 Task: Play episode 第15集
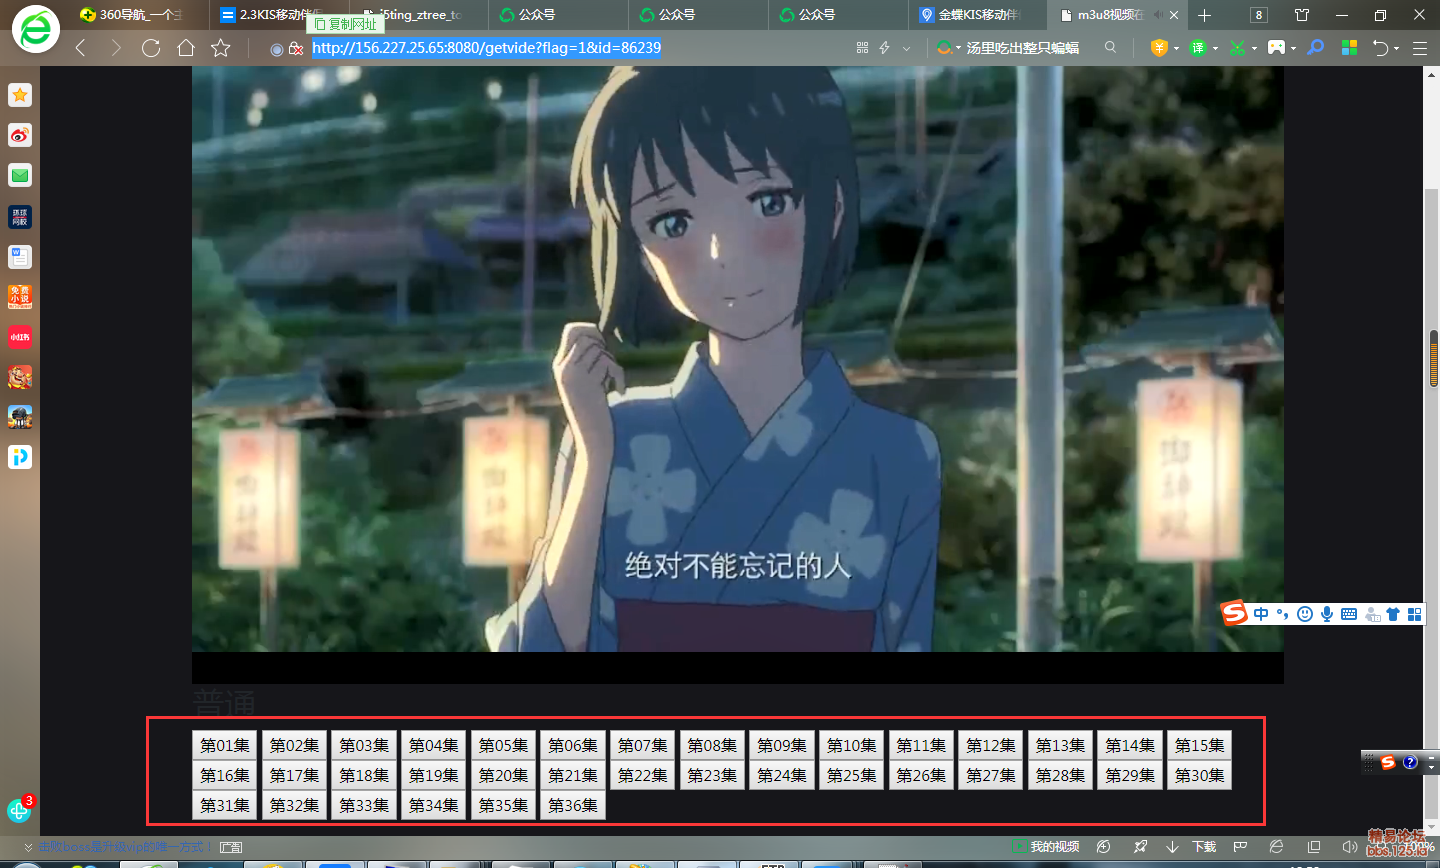pos(1199,745)
